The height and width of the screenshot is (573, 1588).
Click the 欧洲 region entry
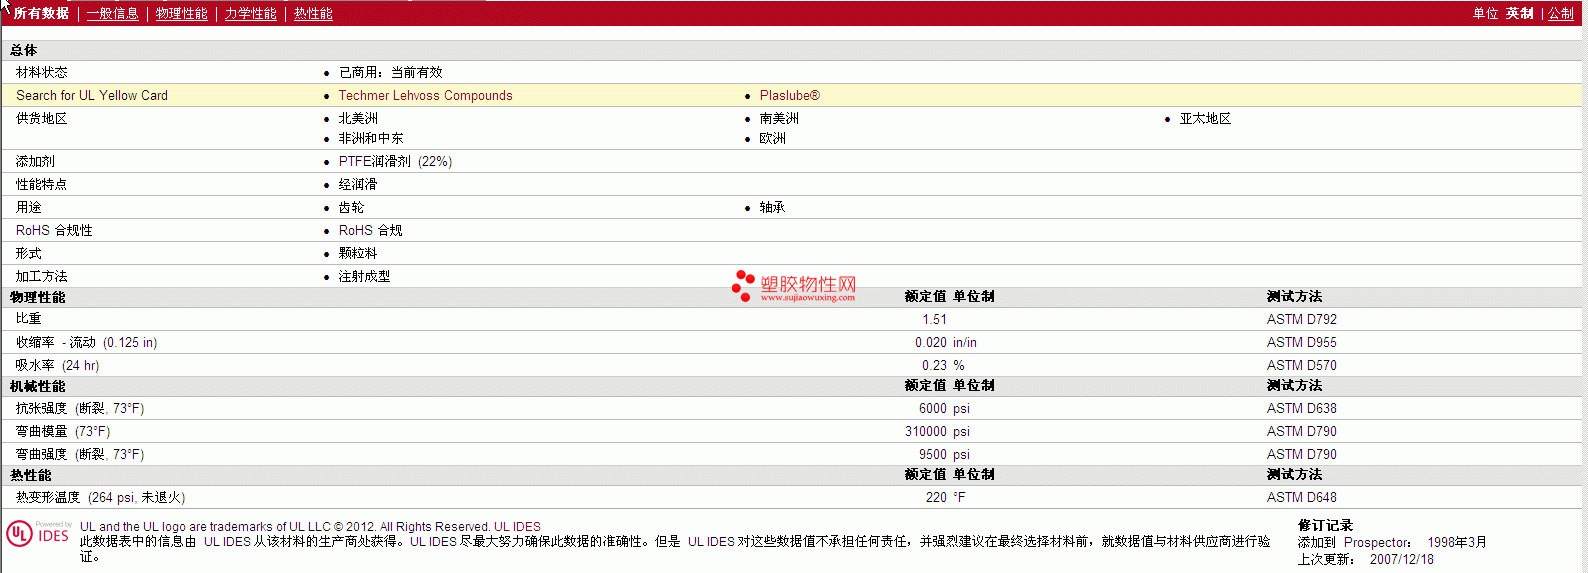click(773, 138)
